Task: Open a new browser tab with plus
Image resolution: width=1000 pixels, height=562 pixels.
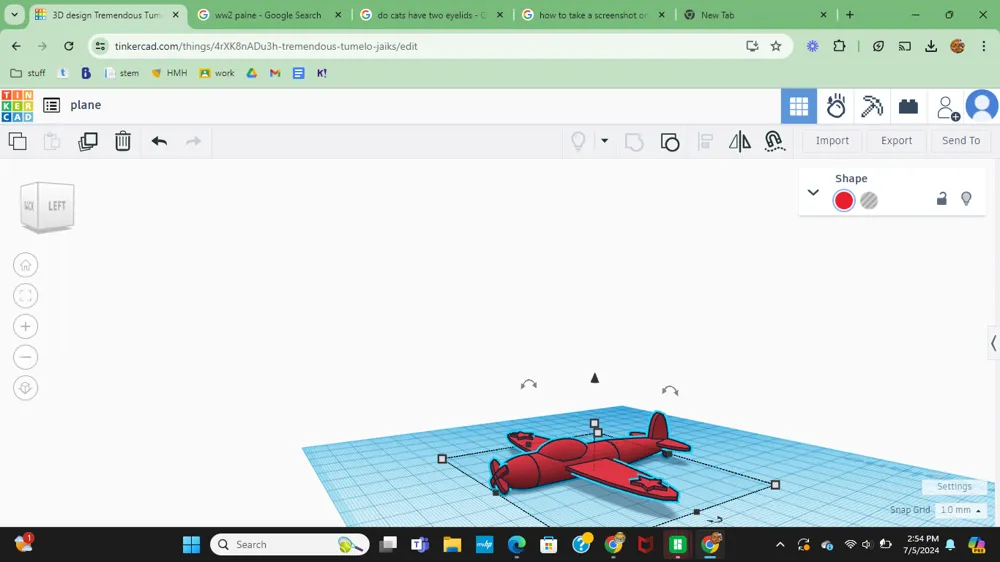Action: point(849,15)
